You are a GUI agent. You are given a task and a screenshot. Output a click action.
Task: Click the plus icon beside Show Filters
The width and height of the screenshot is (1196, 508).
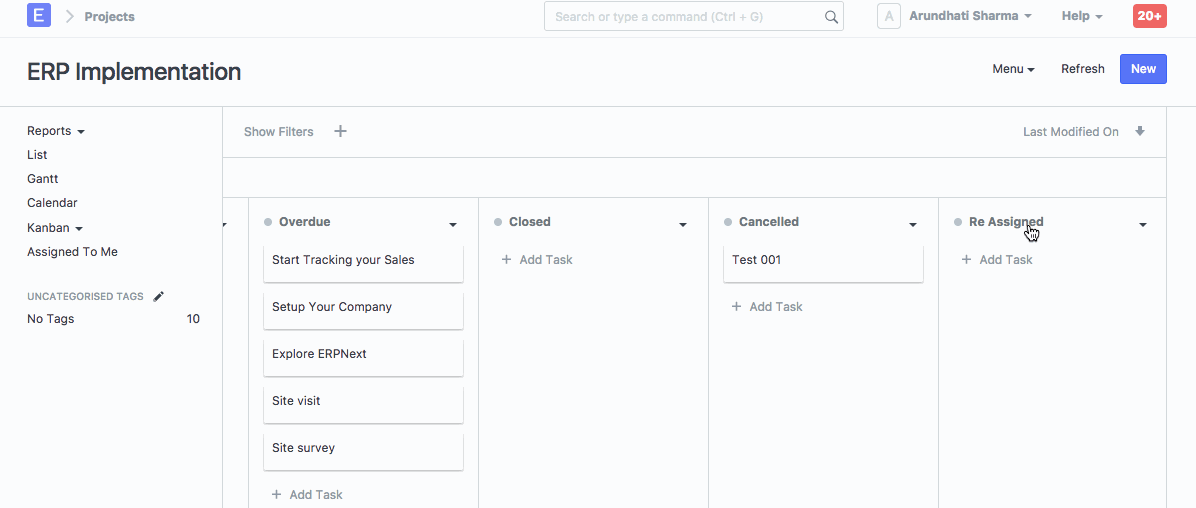[340, 131]
